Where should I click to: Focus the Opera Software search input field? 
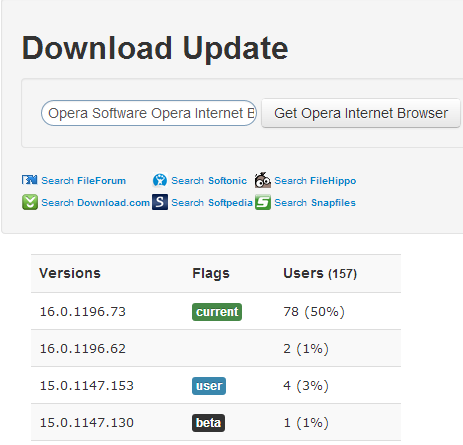(149, 113)
